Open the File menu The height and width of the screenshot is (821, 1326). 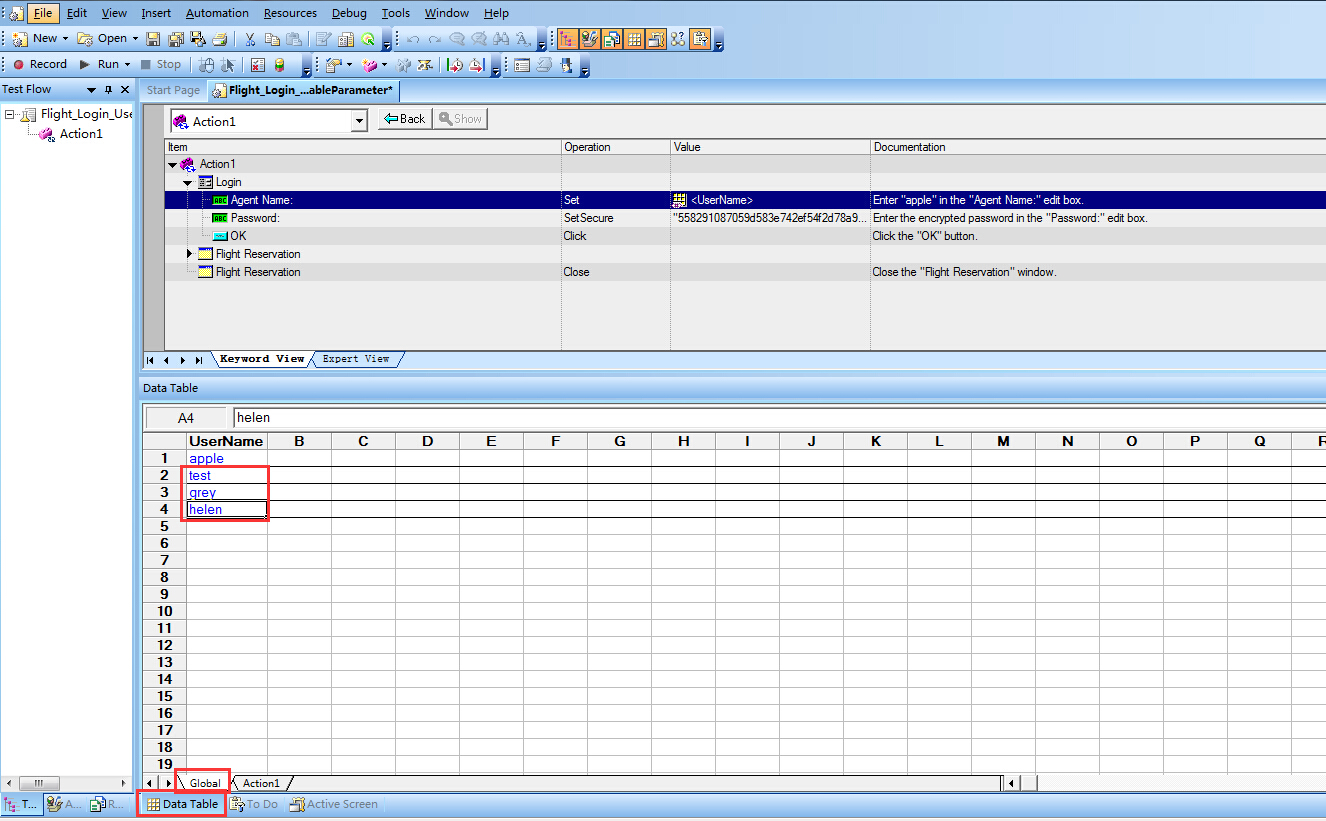click(x=42, y=13)
